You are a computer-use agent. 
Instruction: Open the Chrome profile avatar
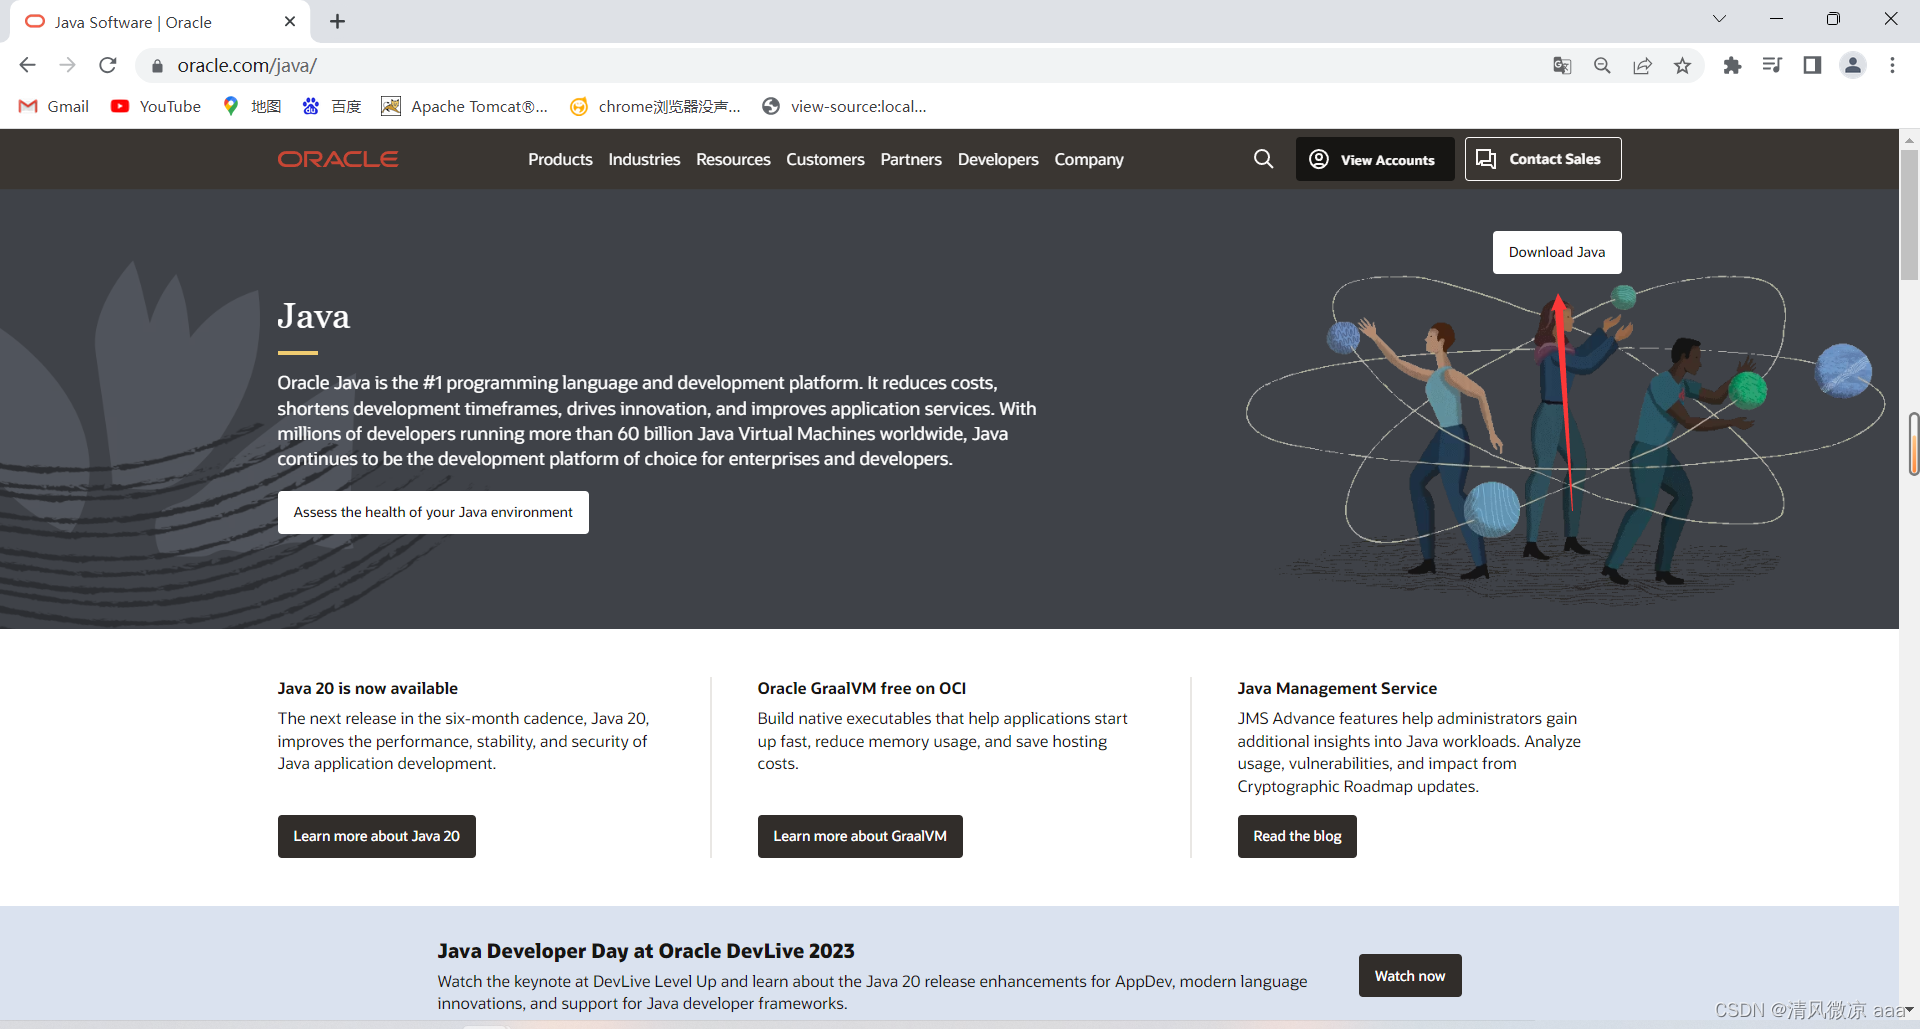tap(1853, 65)
